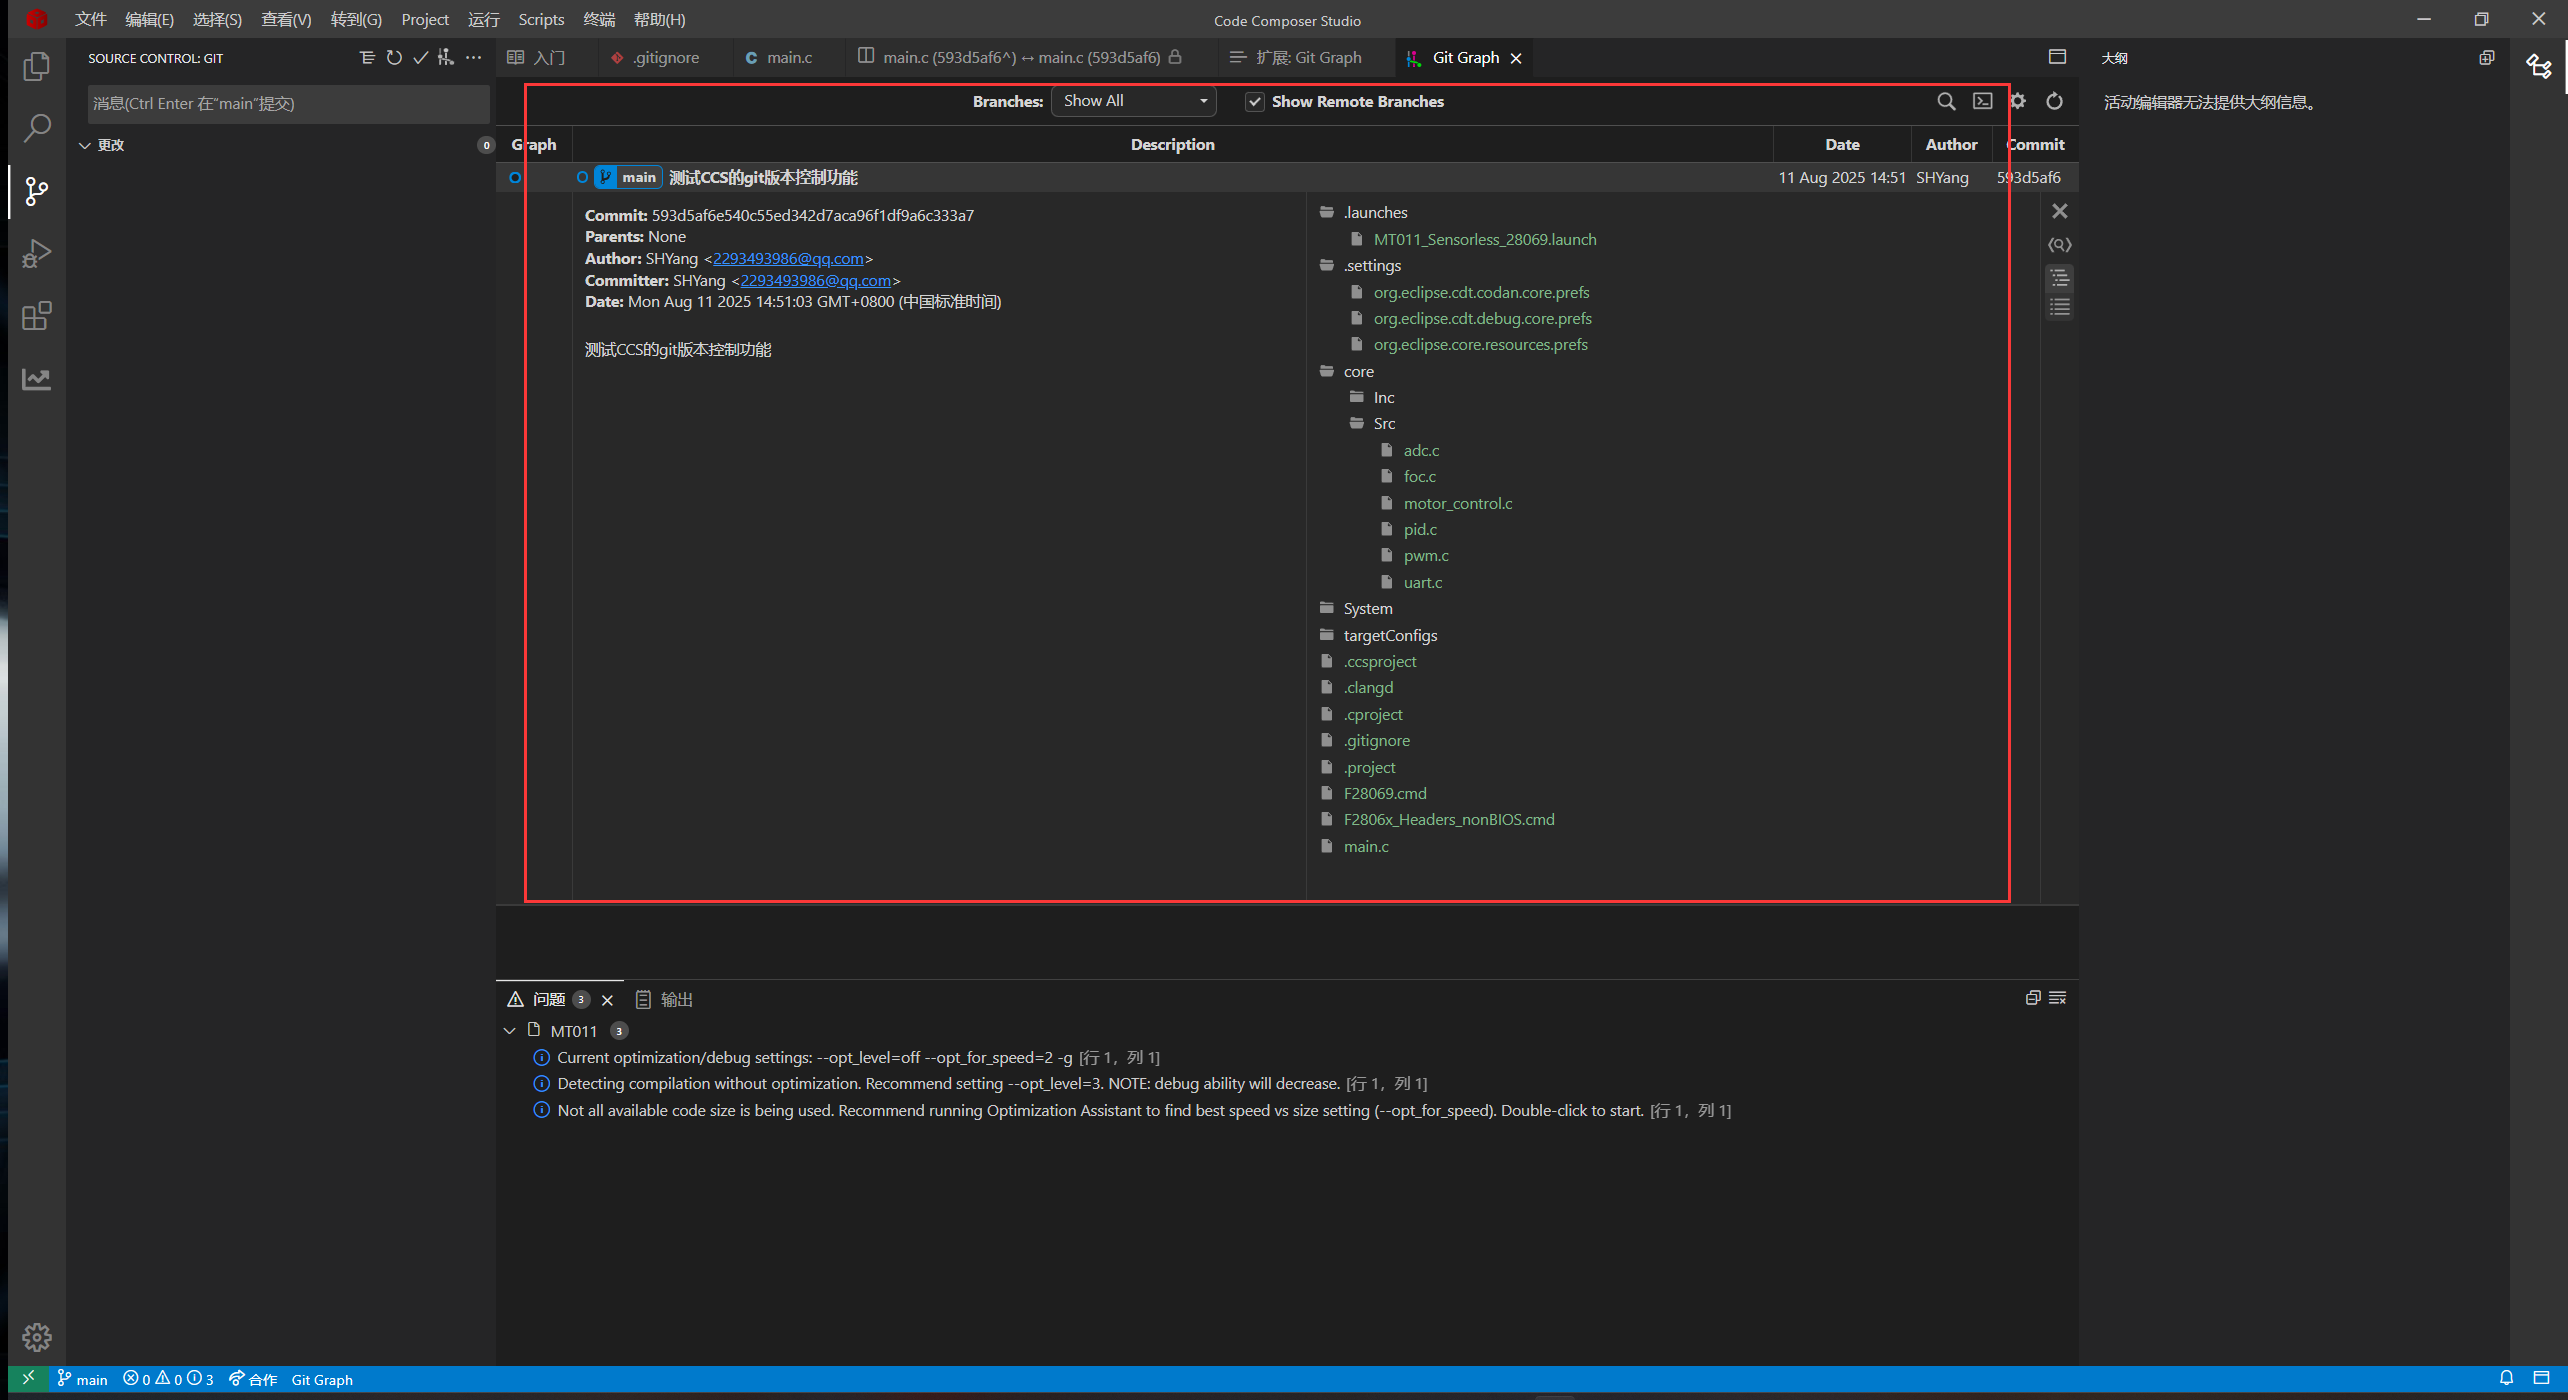
Task: Click the author email link
Action: (x=787, y=259)
